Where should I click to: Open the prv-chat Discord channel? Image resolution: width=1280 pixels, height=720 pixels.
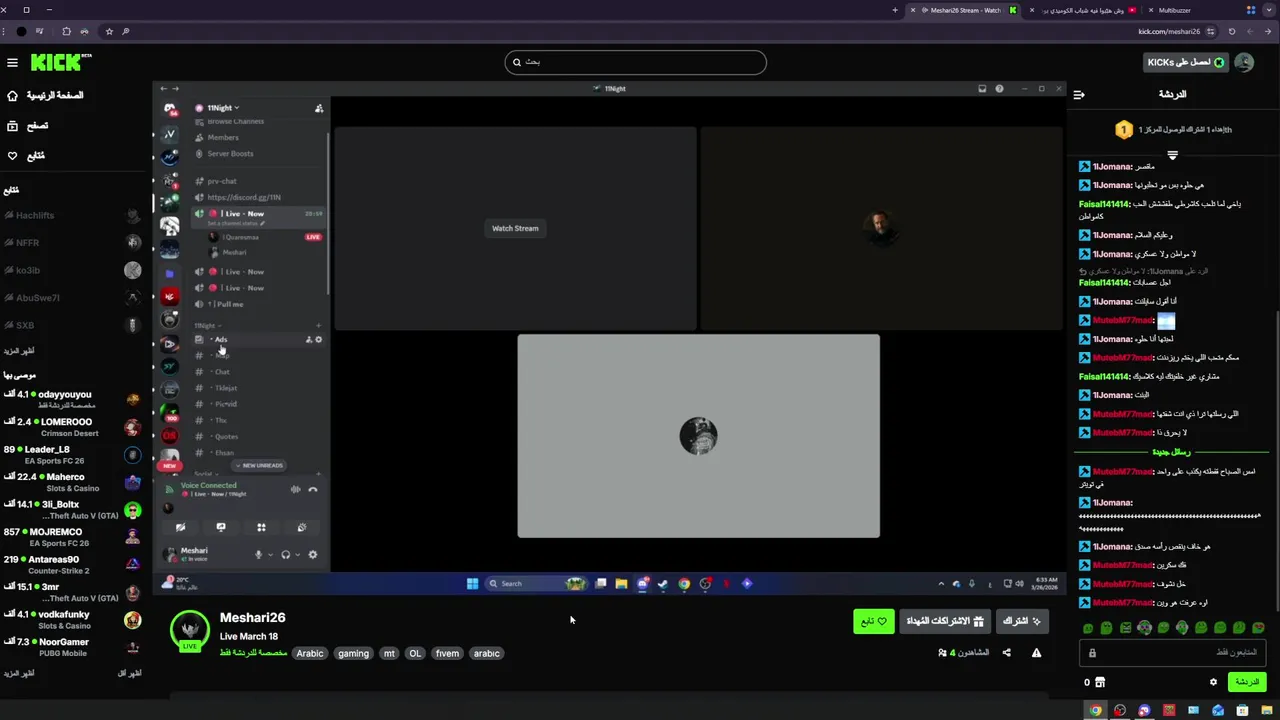pyautogui.click(x=222, y=181)
